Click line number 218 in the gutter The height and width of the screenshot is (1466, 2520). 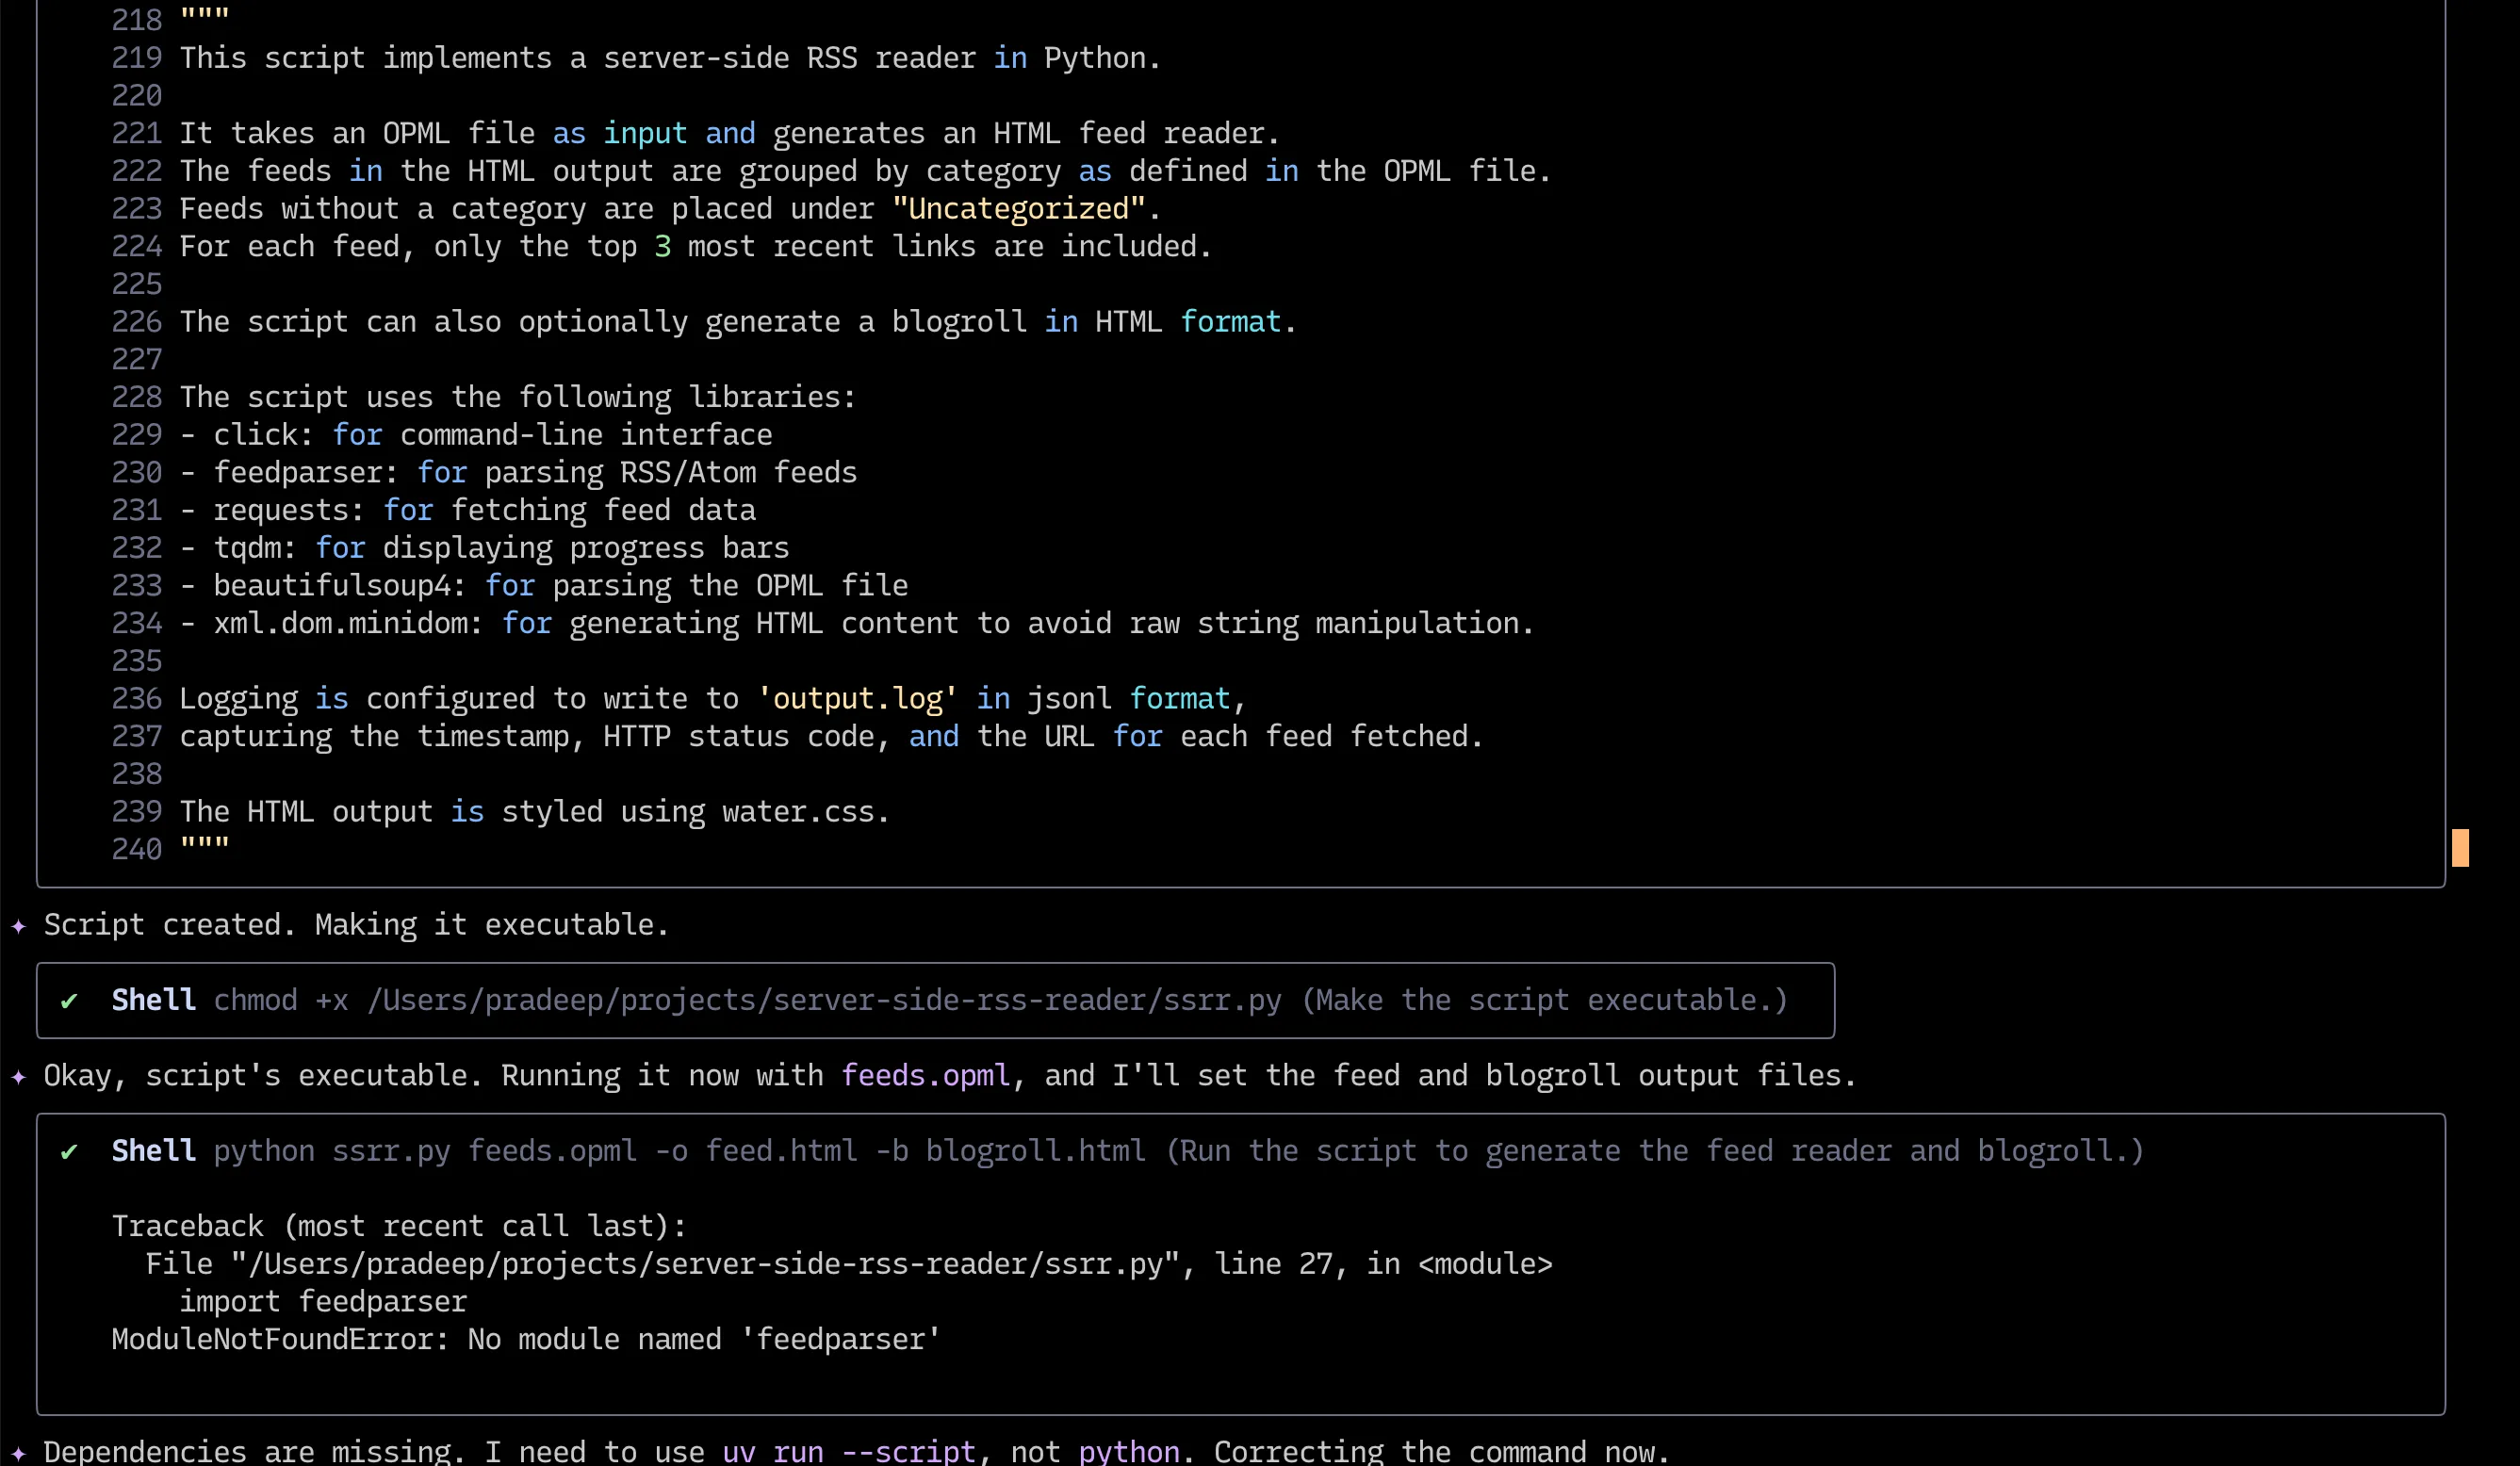coord(136,20)
